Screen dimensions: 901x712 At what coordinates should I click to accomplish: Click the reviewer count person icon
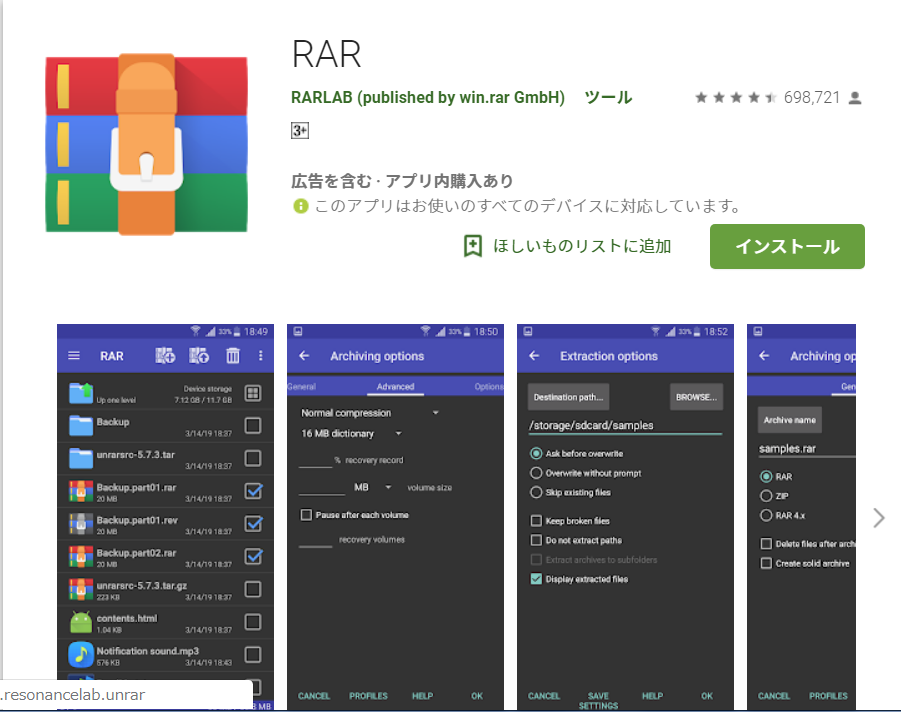coord(855,98)
